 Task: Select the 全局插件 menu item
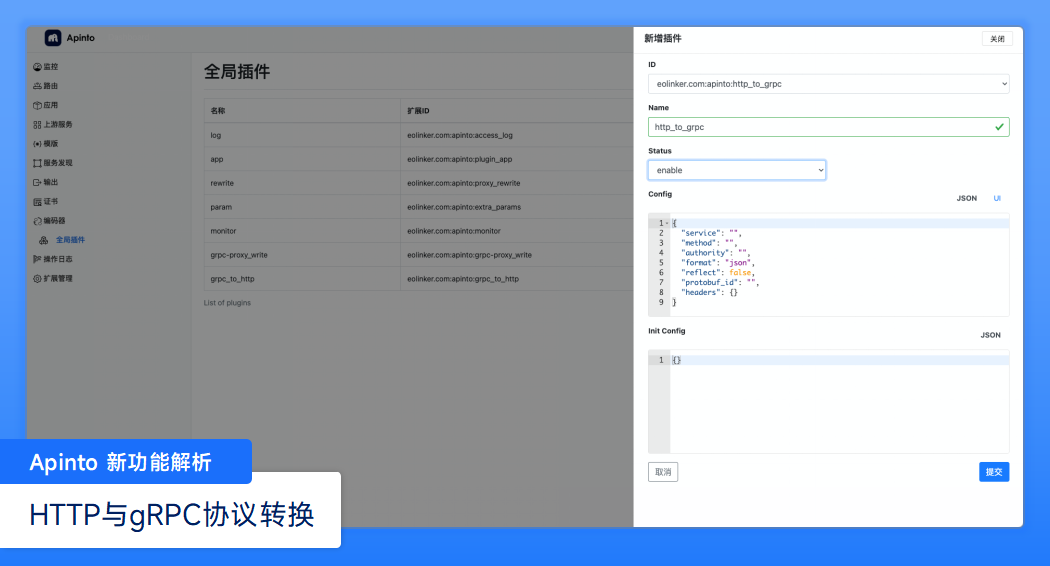point(70,240)
